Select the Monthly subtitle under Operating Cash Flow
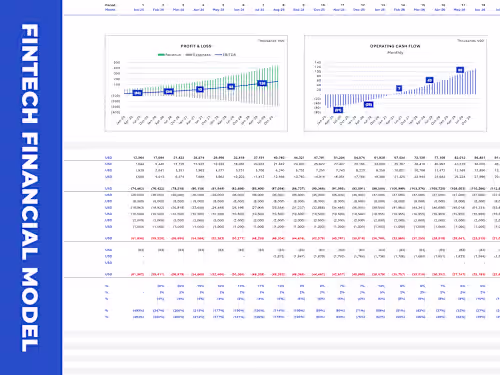 (395, 53)
